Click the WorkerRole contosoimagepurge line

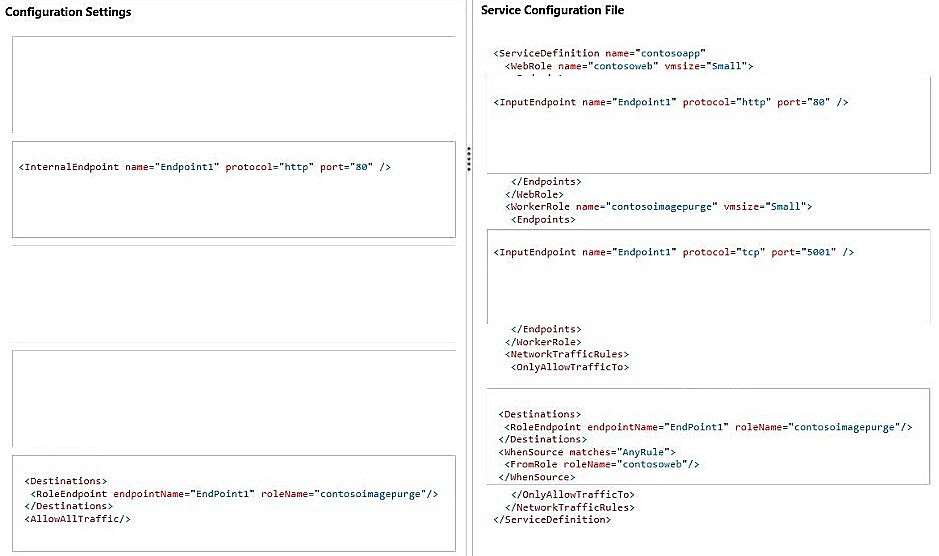point(658,207)
